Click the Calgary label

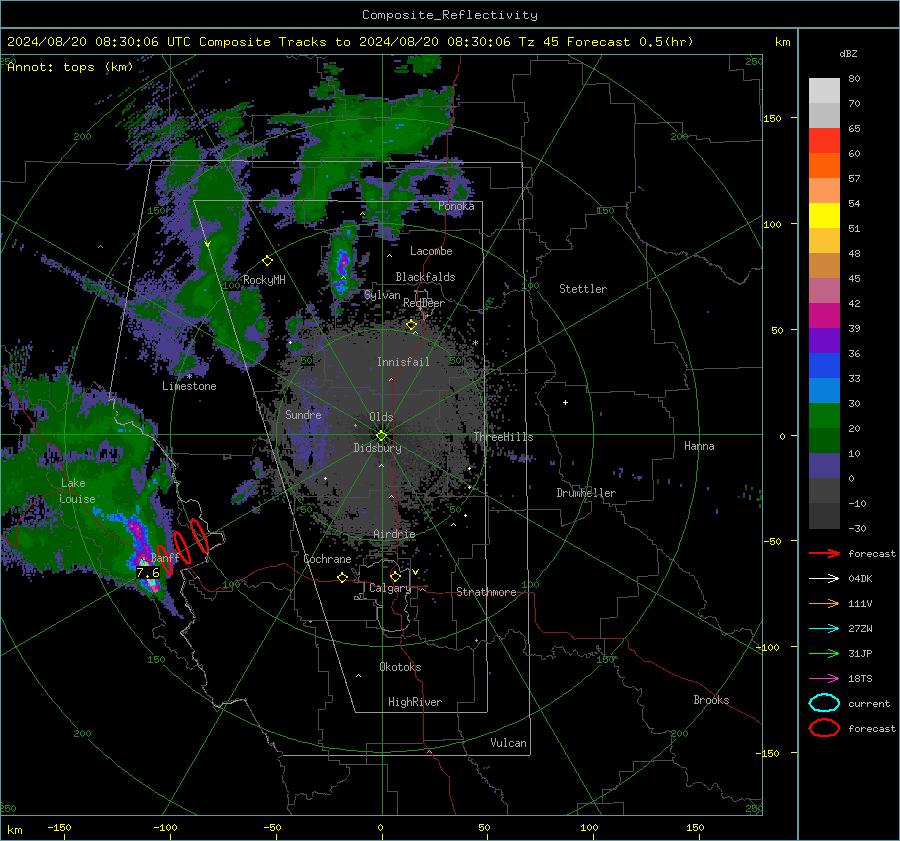point(390,588)
